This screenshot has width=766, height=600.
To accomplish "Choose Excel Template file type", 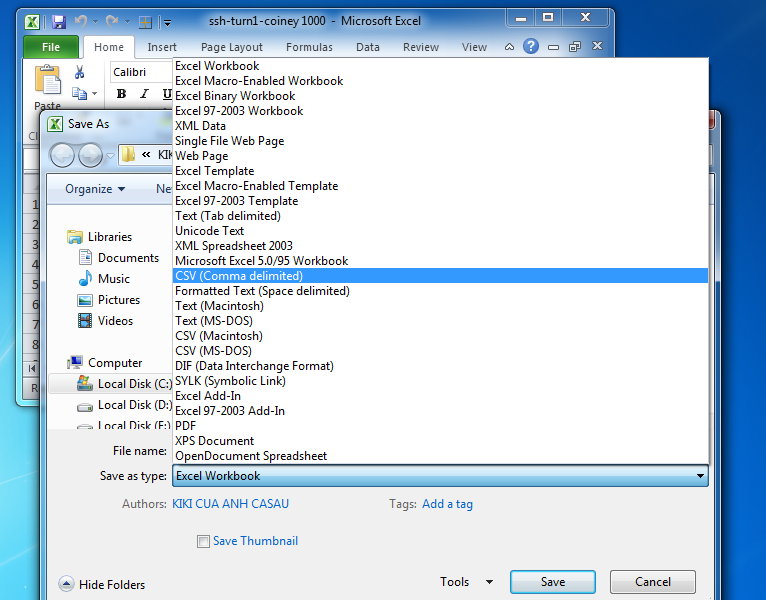I will click(441, 171).
